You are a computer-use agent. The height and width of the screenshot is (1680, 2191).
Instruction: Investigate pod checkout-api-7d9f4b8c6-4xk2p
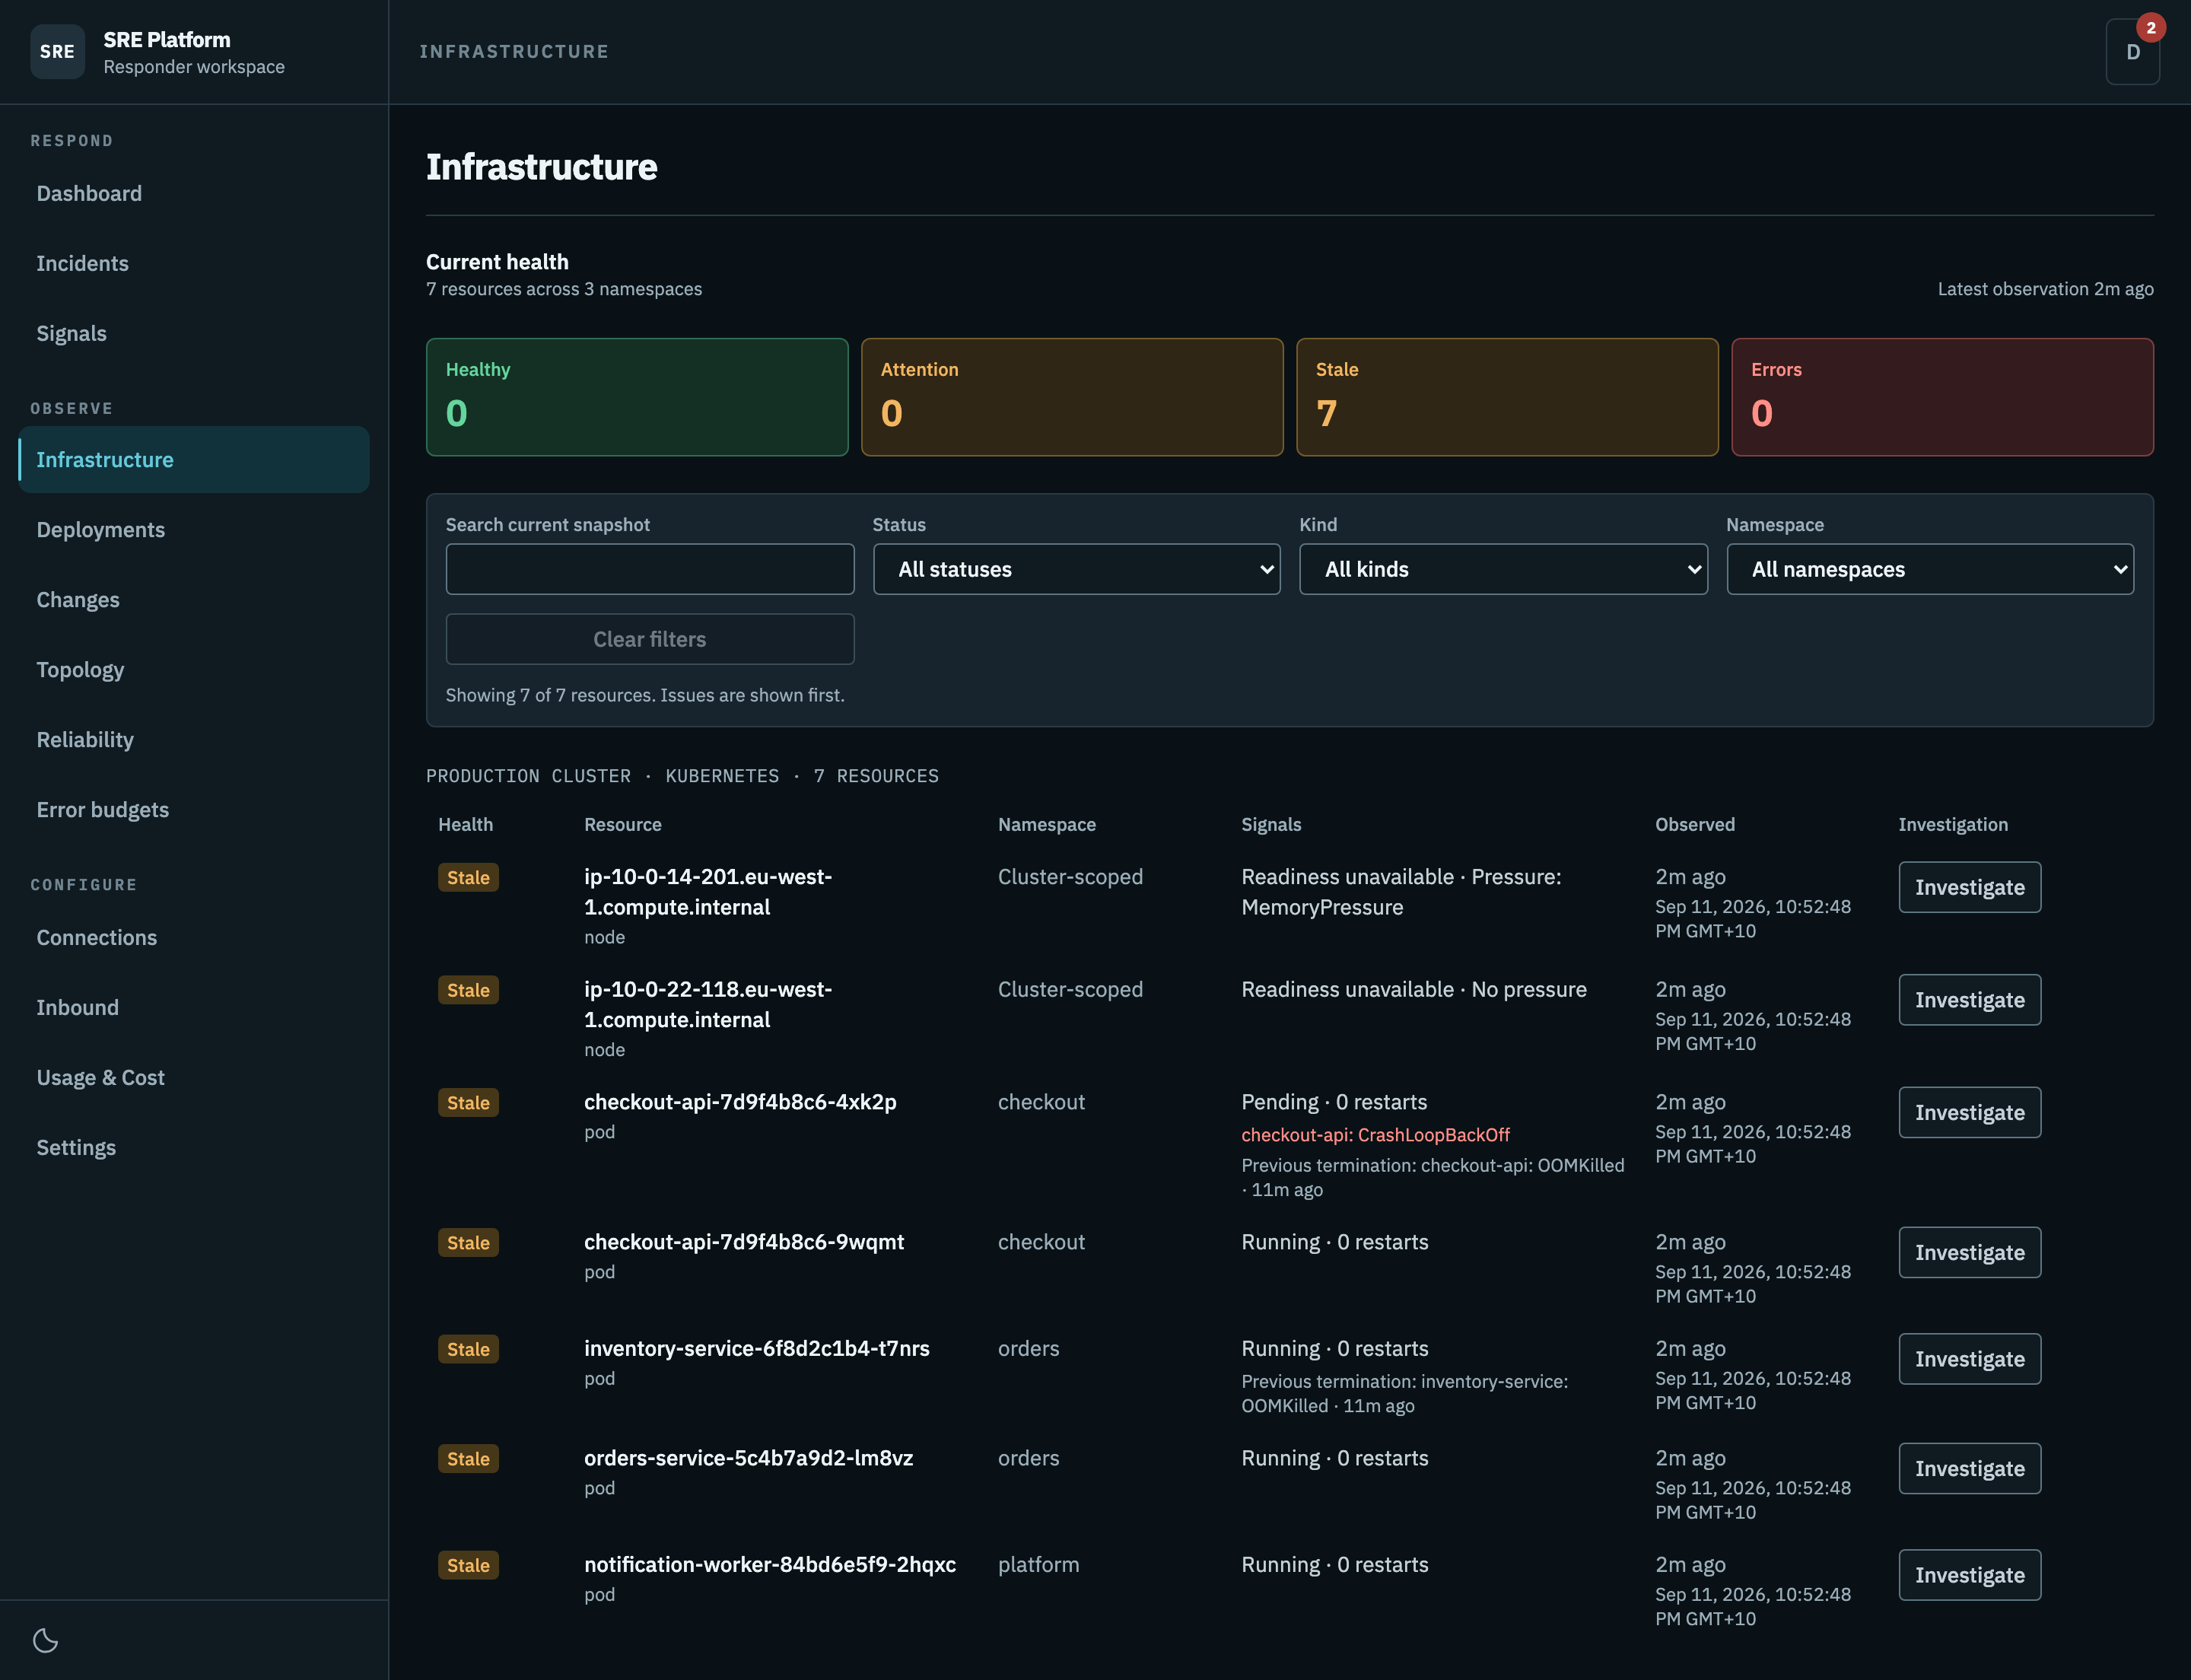coord(1969,1112)
